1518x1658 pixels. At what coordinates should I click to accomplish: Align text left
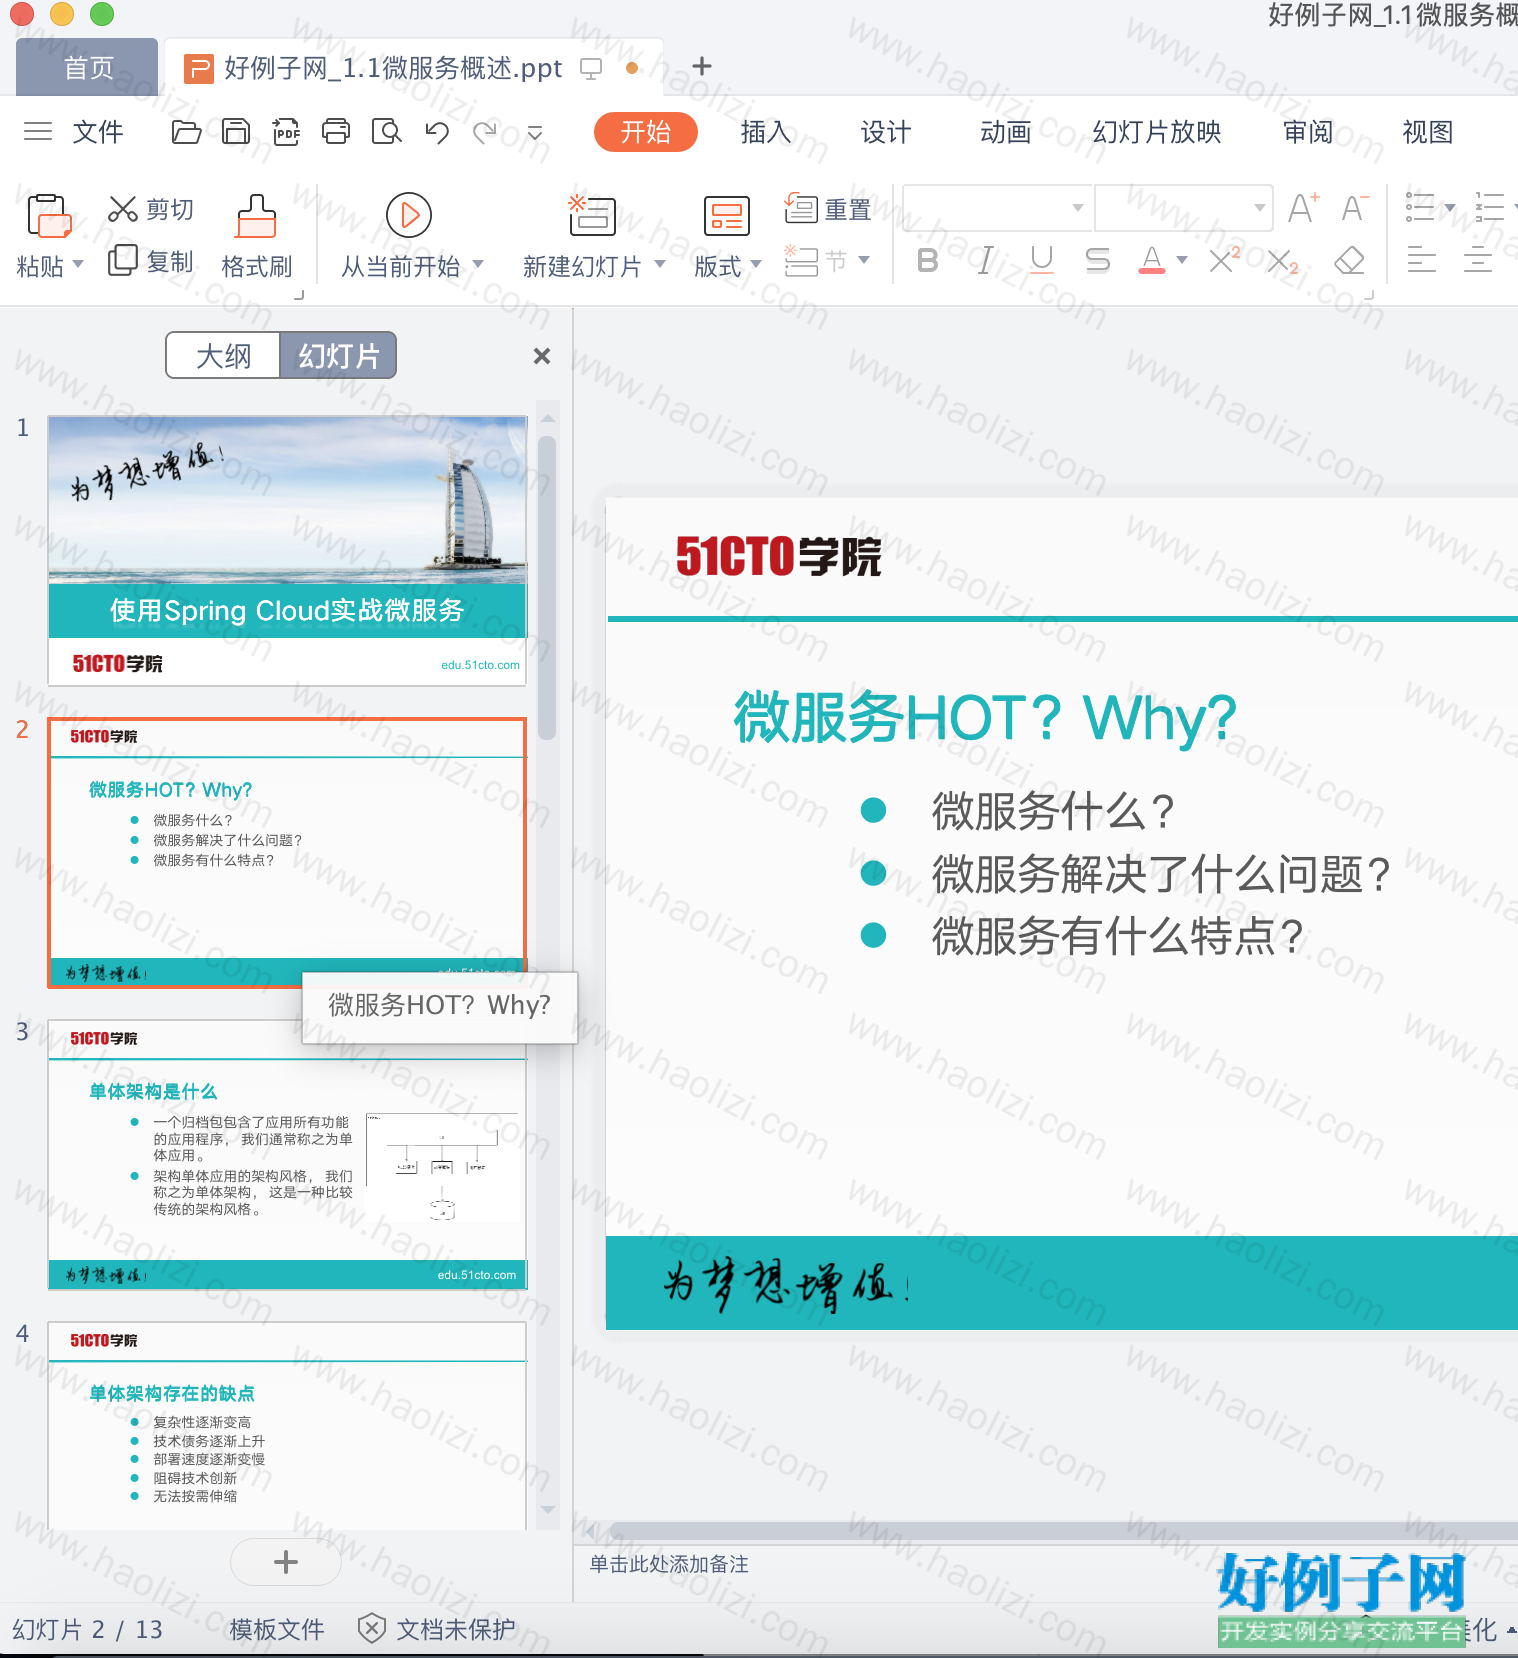[1421, 261]
